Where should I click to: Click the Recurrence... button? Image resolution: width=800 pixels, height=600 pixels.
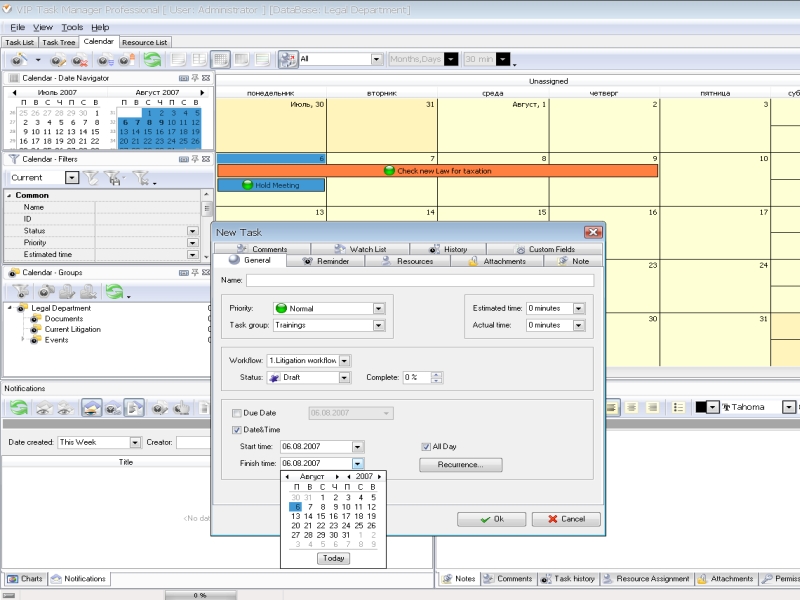pos(460,465)
